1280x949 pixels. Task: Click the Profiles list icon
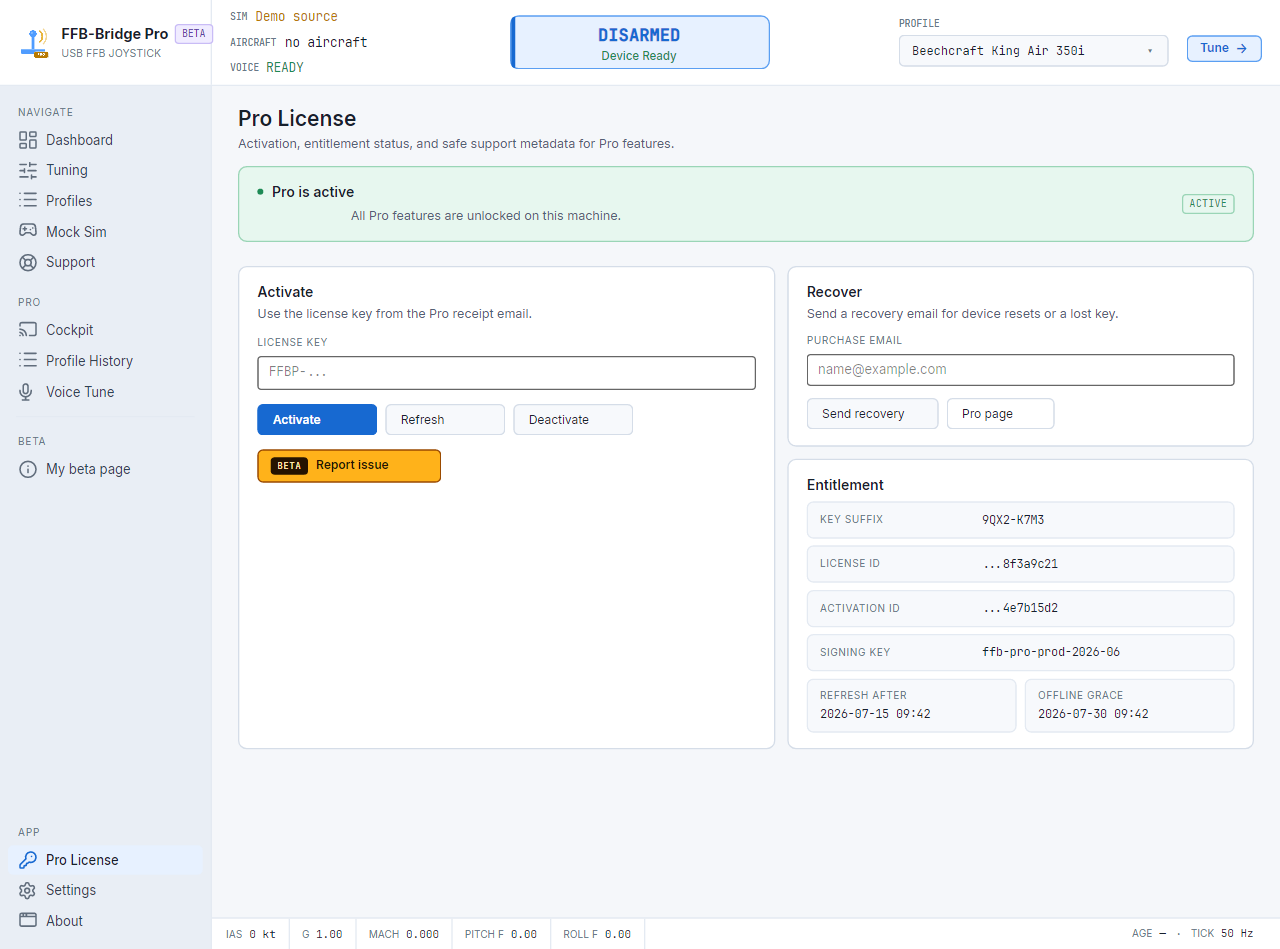pos(28,201)
